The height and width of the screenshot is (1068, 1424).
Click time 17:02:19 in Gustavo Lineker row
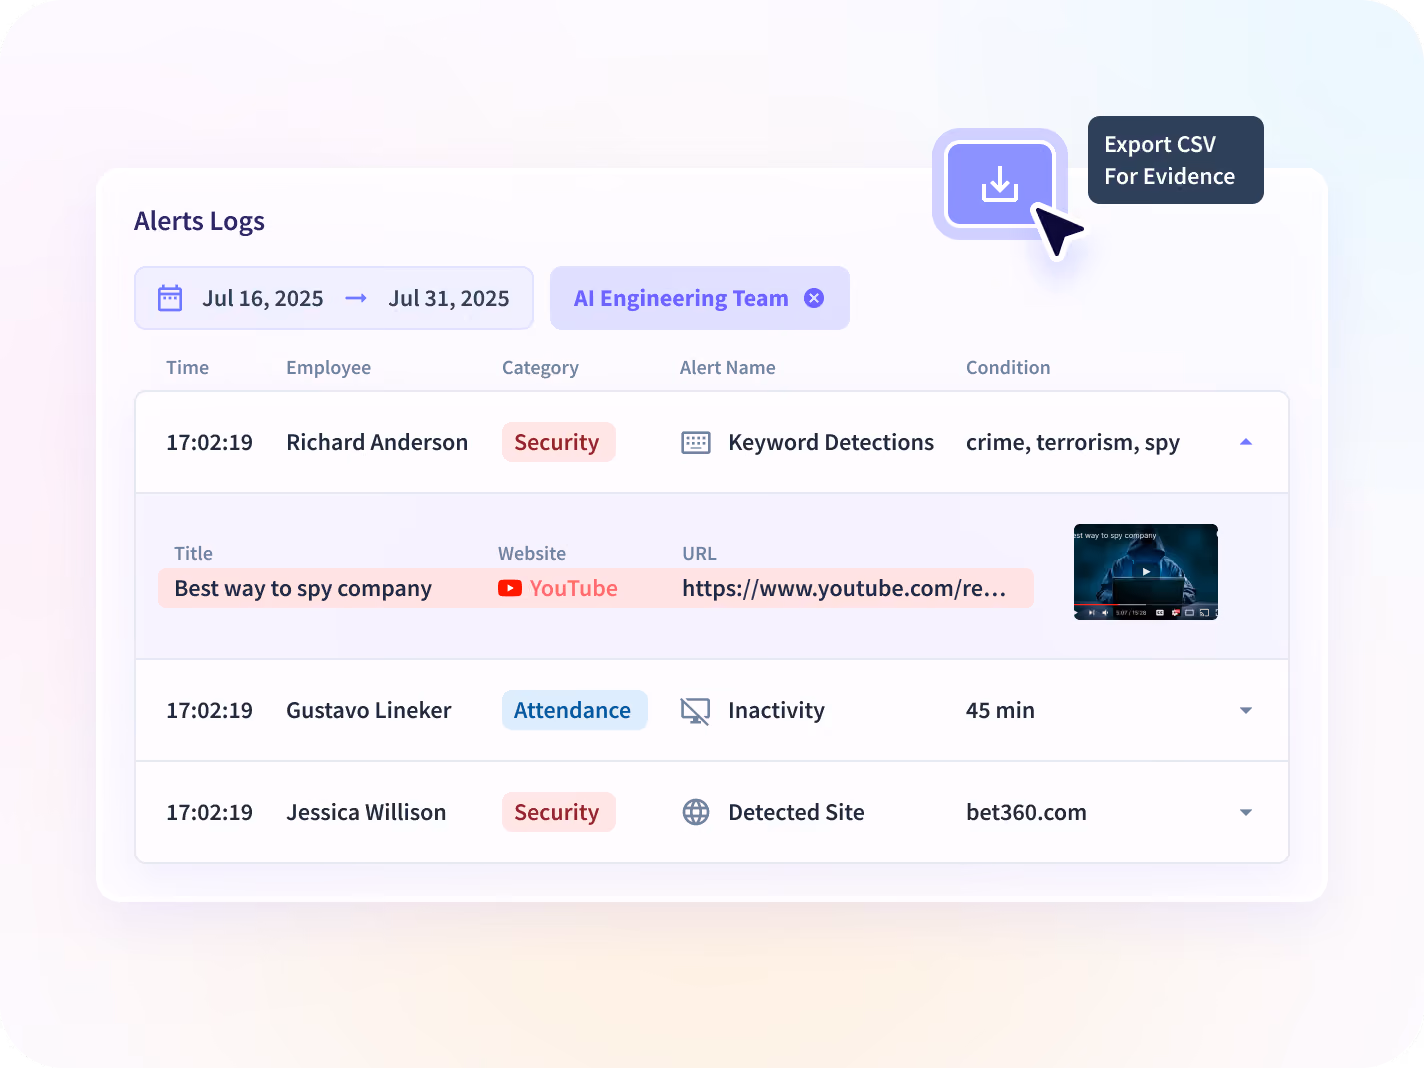click(209, 710)
